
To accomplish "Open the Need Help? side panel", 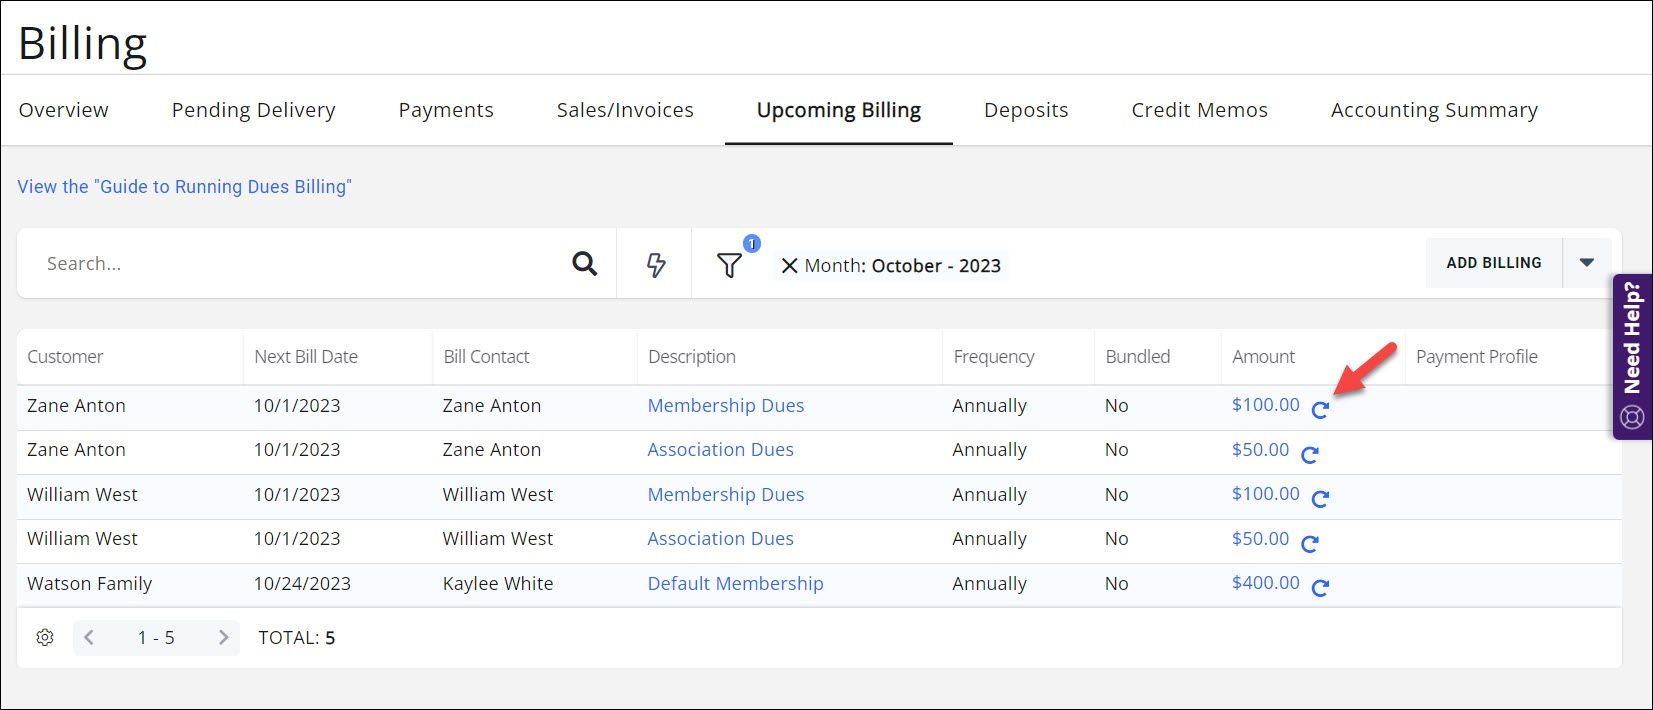I will [x=1632, y=356].
